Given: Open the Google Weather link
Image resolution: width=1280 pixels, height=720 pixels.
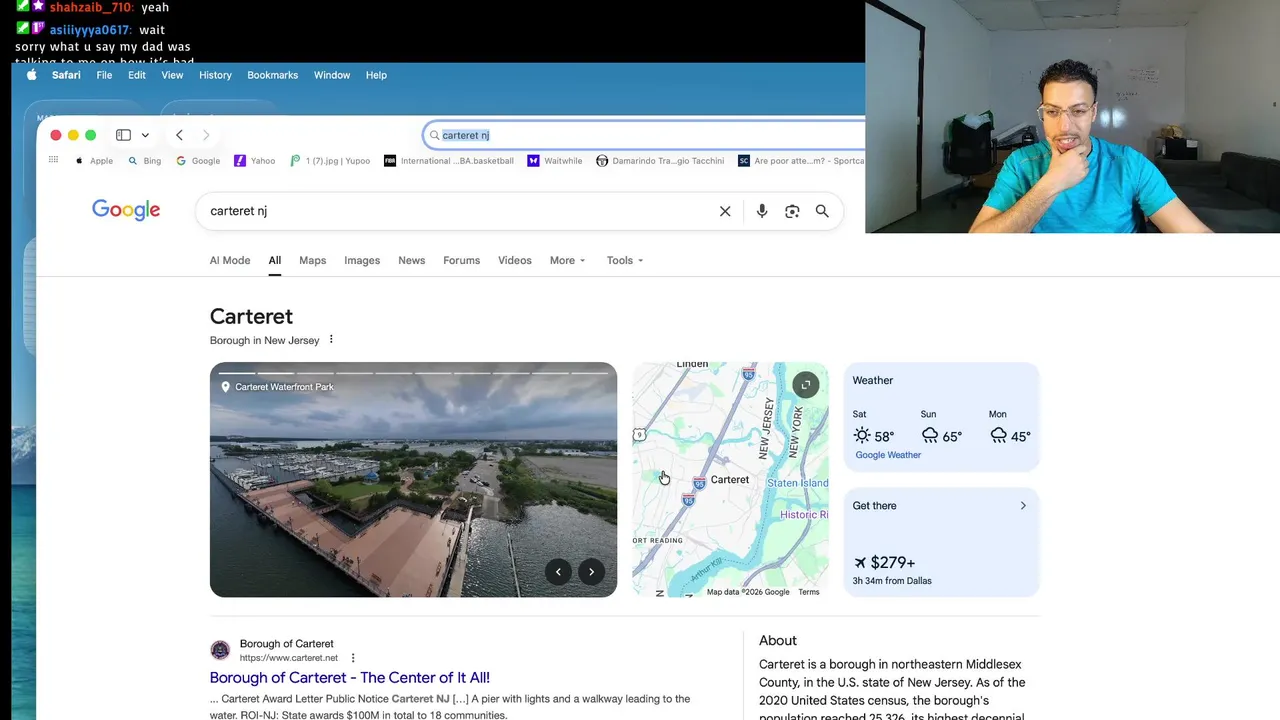Looking at the screenshot, I should tap(888, 455).
